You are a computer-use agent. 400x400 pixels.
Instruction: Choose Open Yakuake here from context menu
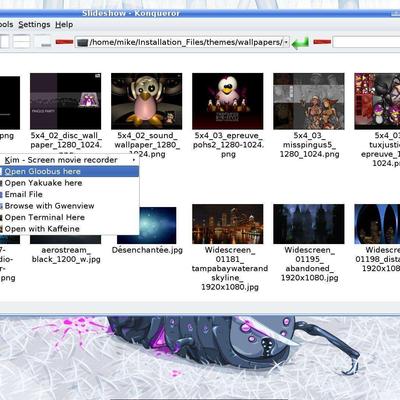(69, 183)
